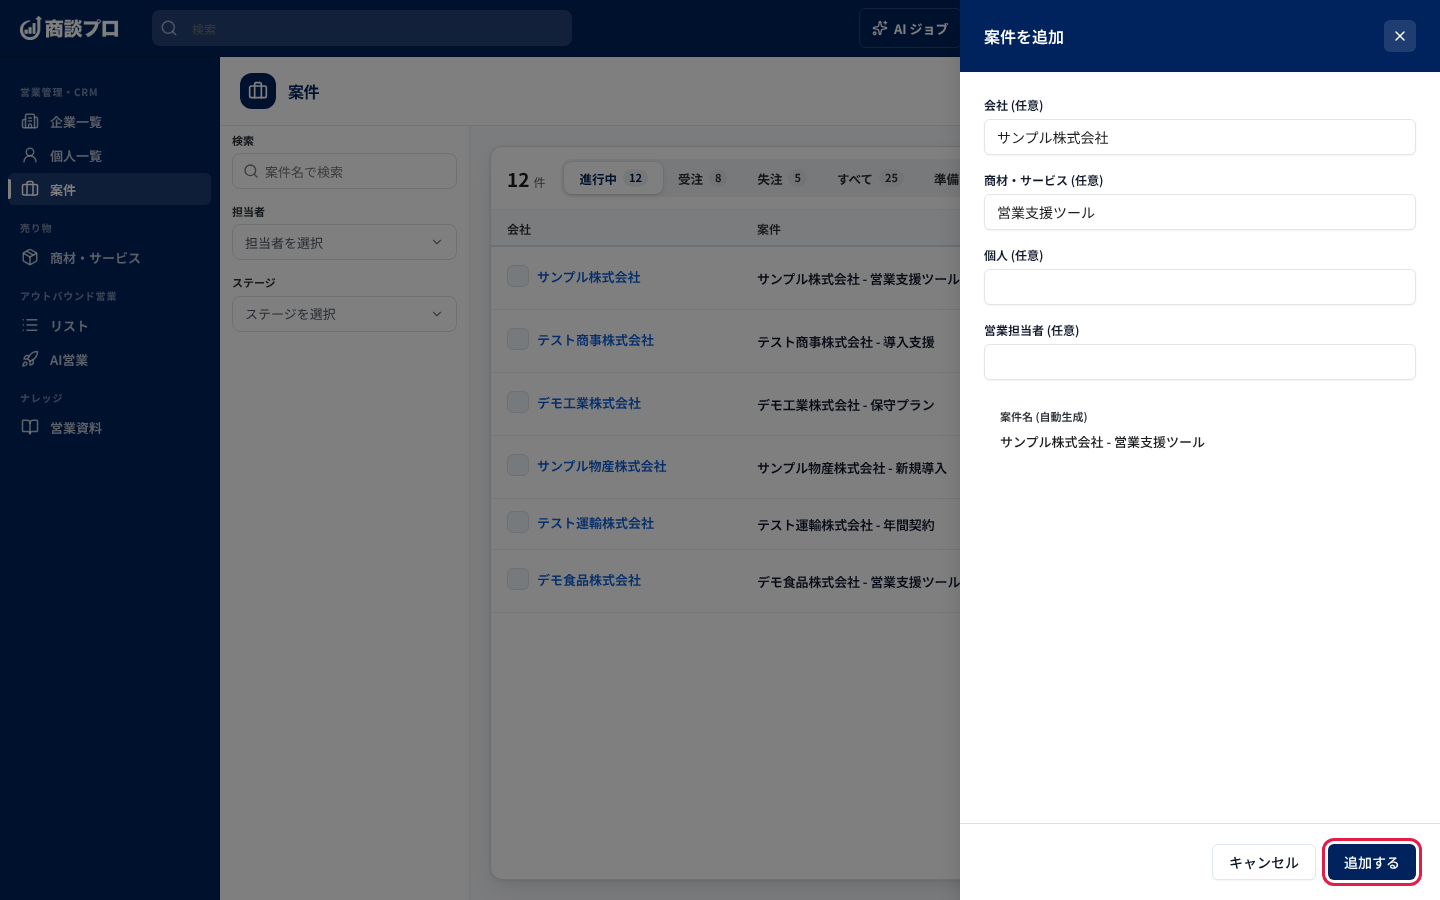Click the top bar 検索 input
The image size is (1440, 900).
[362, 28]
